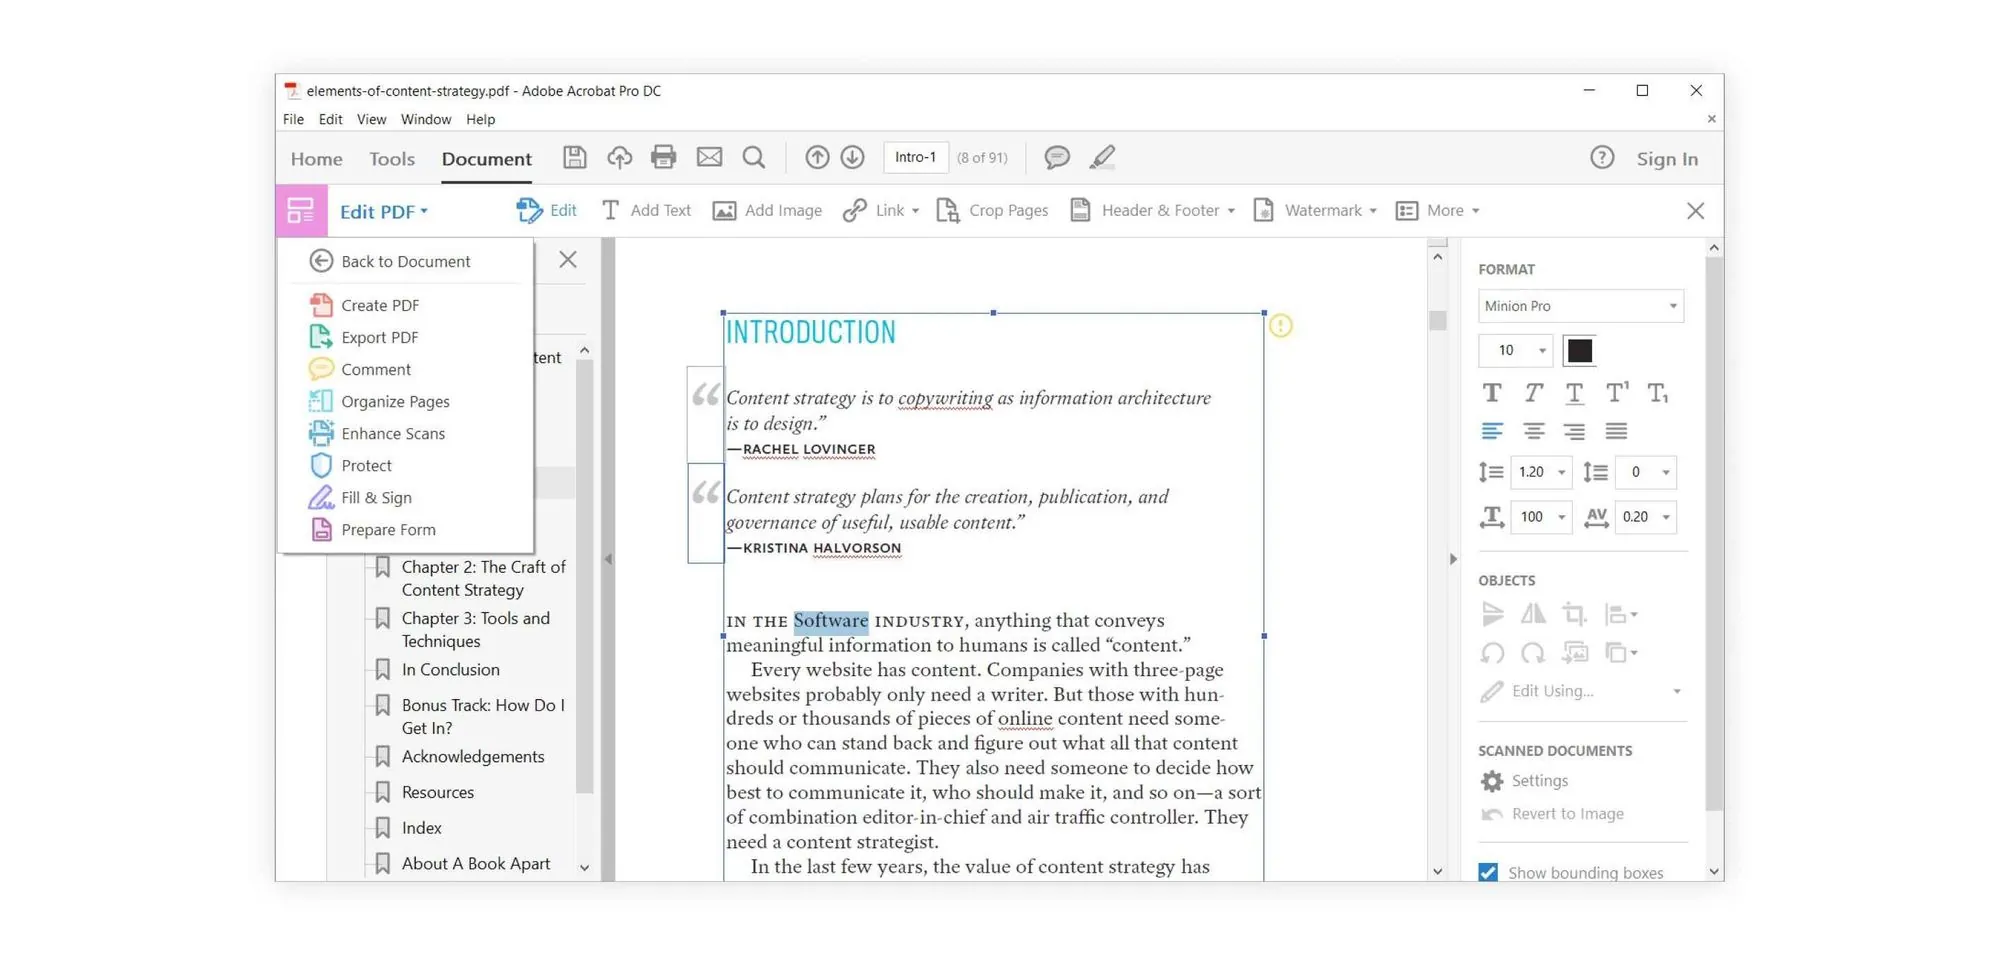This screenshot has width=2000, height=957.
Task: Switch to the Home tab
Action: [x=315, y=158]
